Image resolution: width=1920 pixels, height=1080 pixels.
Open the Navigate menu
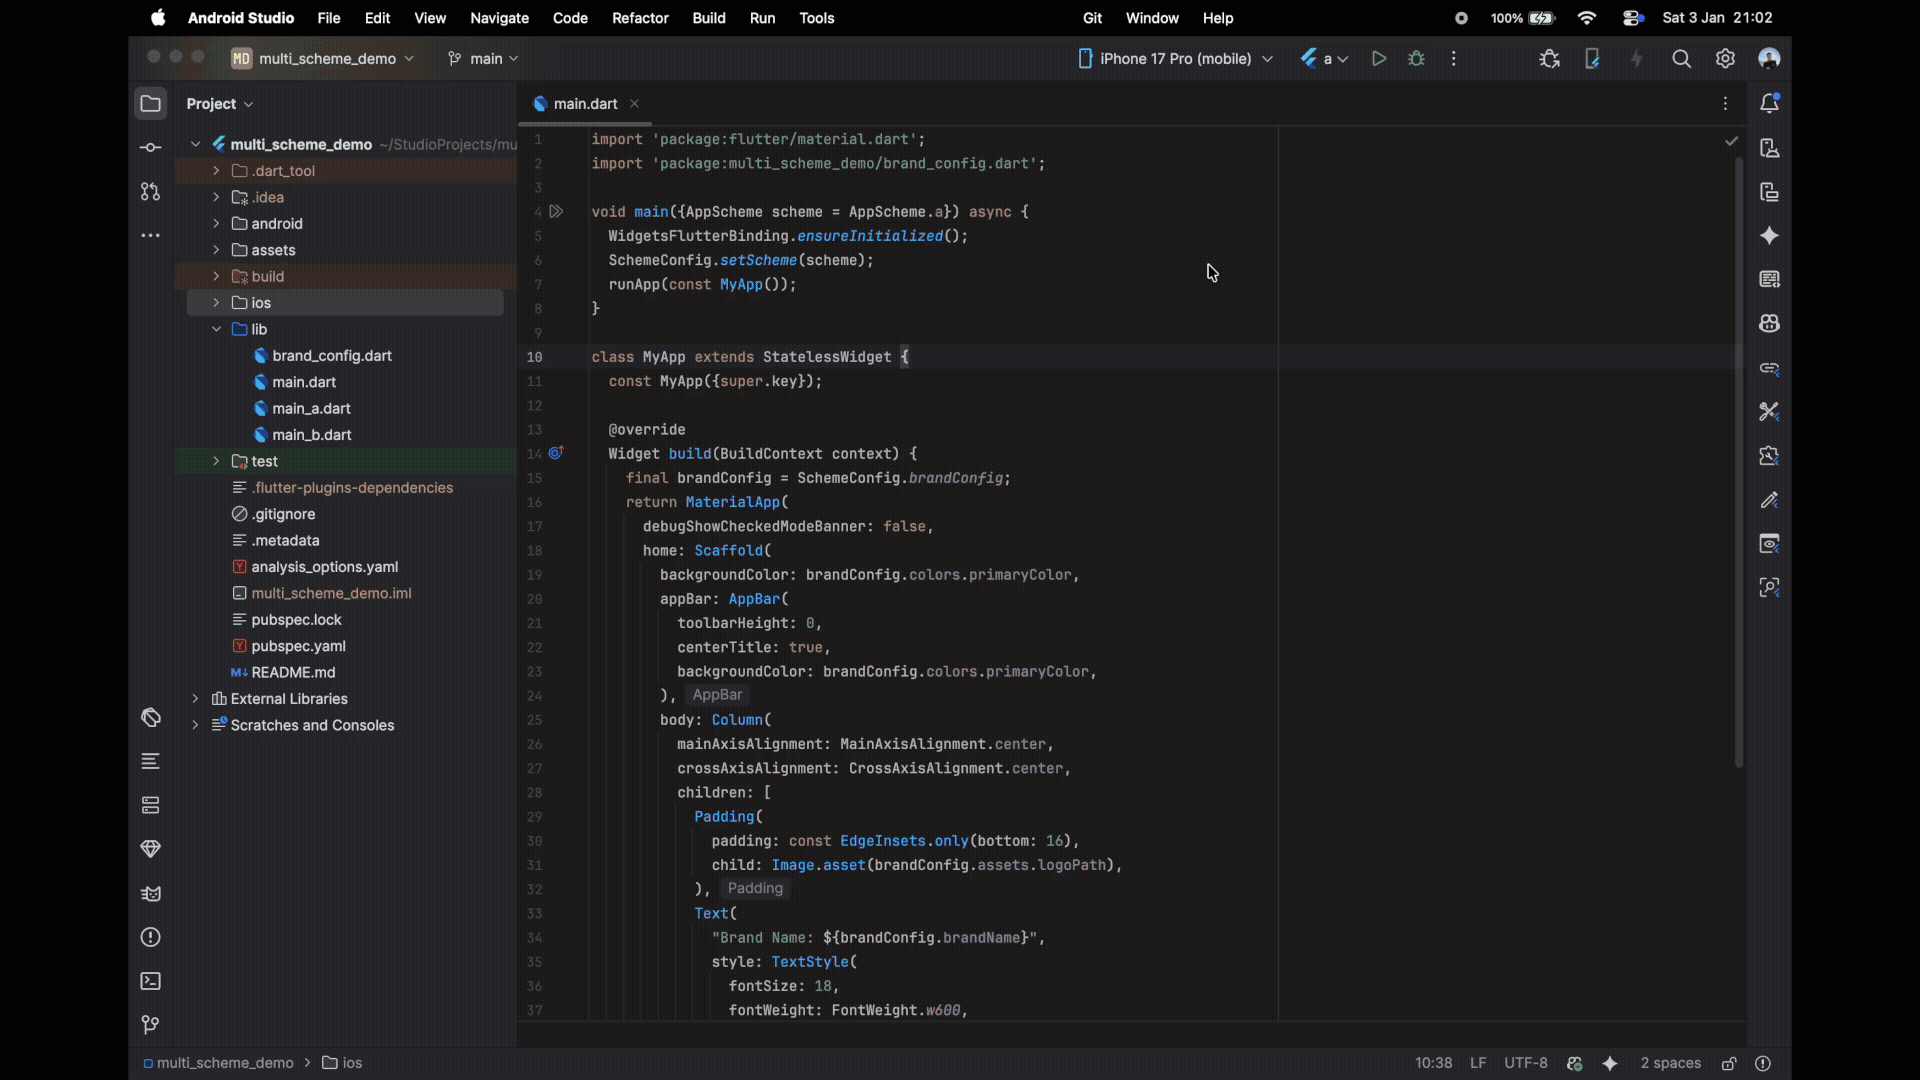point(499,18)
